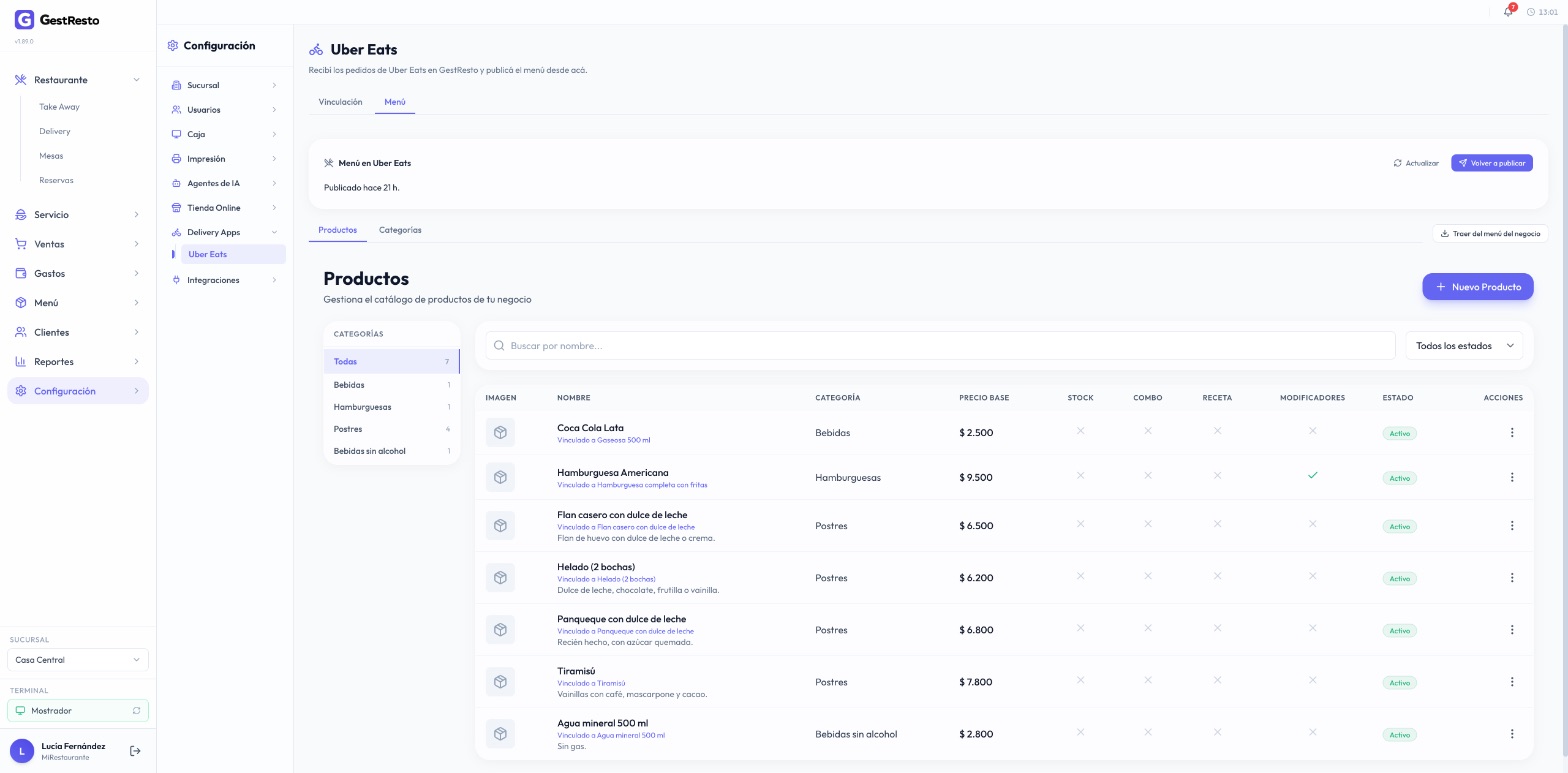Open the Vinculado a Gaseosa 500 ml link
The image size is (1568, 773).
pyautogui.click(x=604, y=440)
